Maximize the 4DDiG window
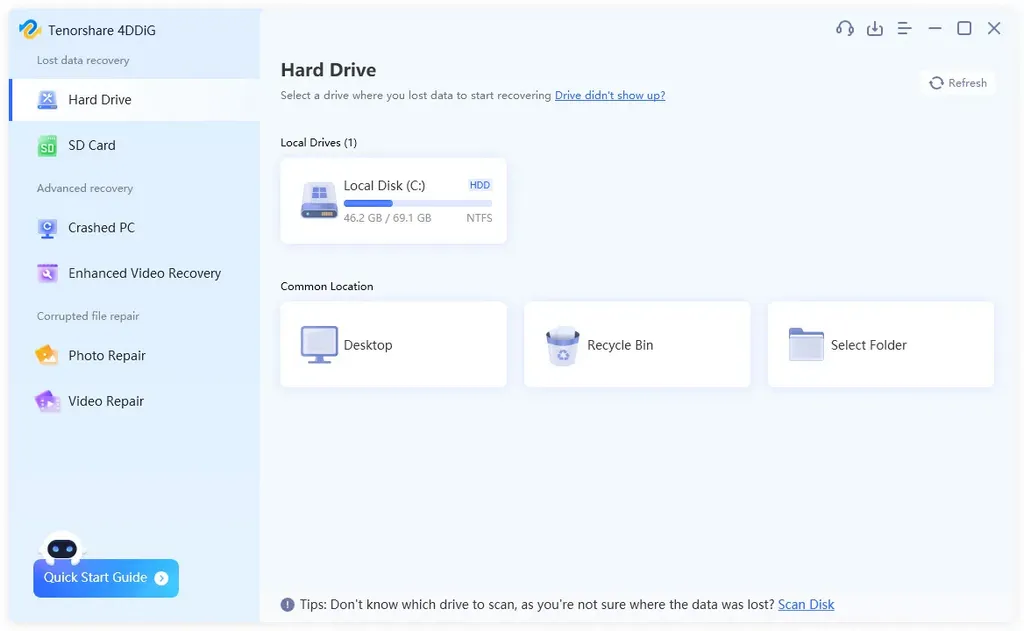1024x631 pixels. coord(964,29)
